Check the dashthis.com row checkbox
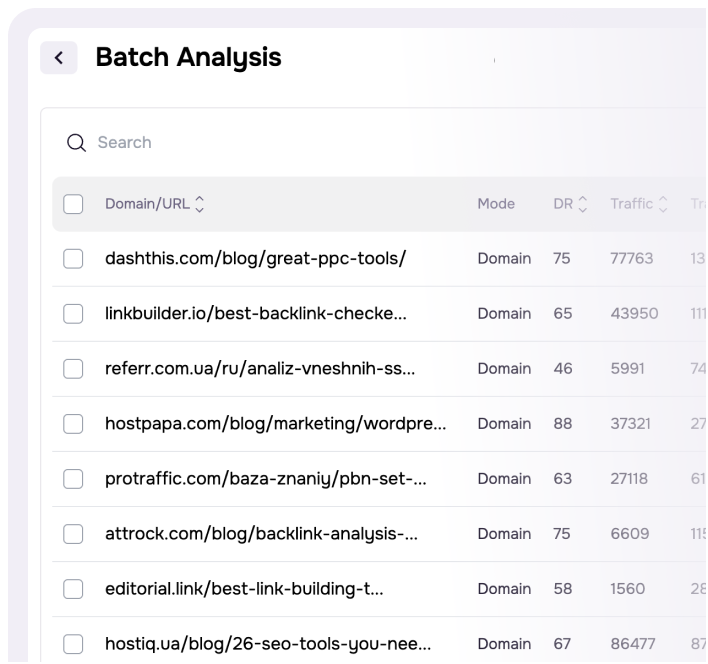Screen dimensions: 708x664 73,259
